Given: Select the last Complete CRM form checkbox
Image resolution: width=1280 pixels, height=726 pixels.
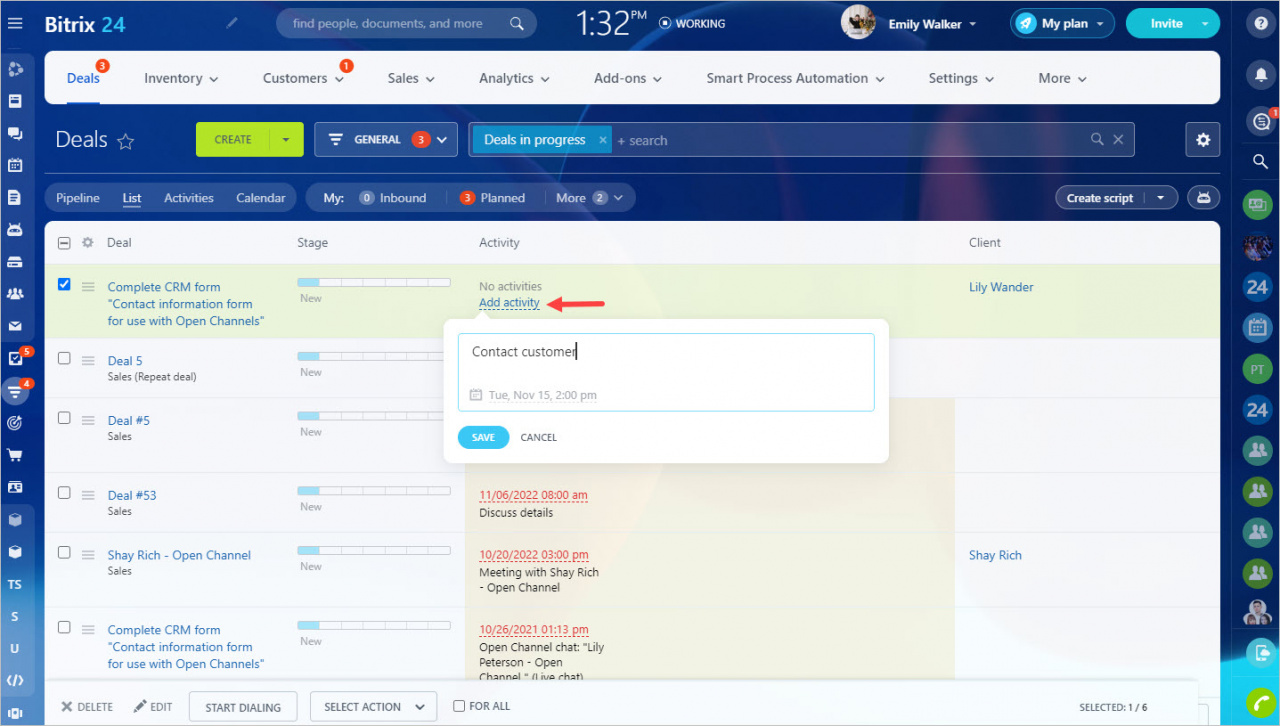Looking at the screenshot, I should 64,628.
